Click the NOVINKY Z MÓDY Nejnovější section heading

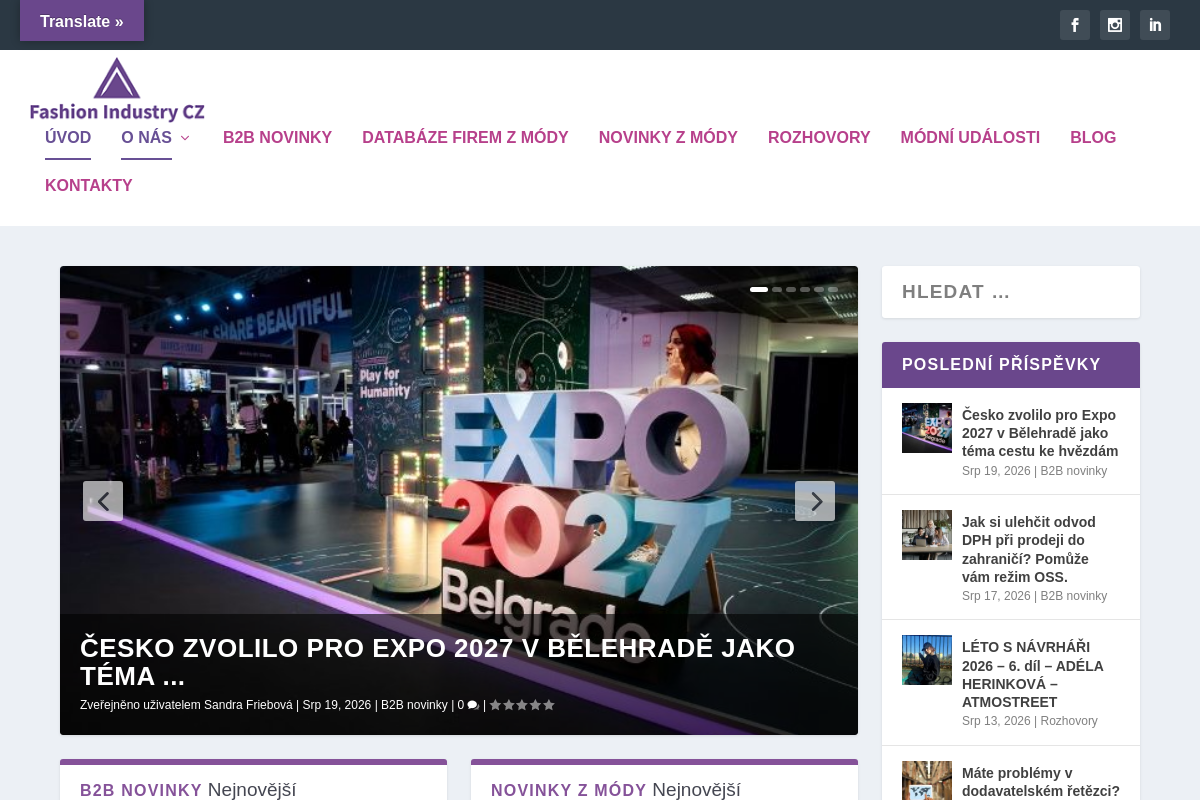[616, 790]
